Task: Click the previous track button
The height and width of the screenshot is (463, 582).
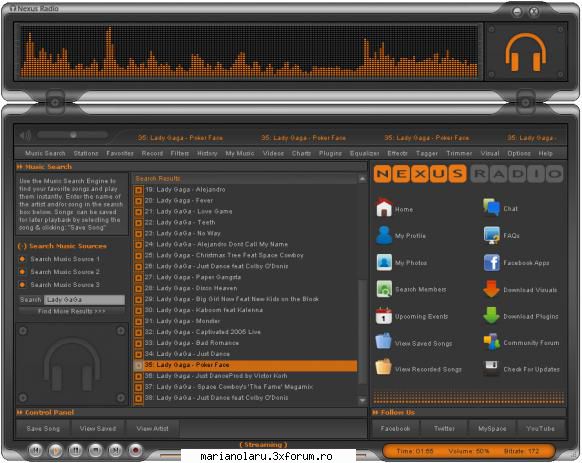Action: click(36, 450)
